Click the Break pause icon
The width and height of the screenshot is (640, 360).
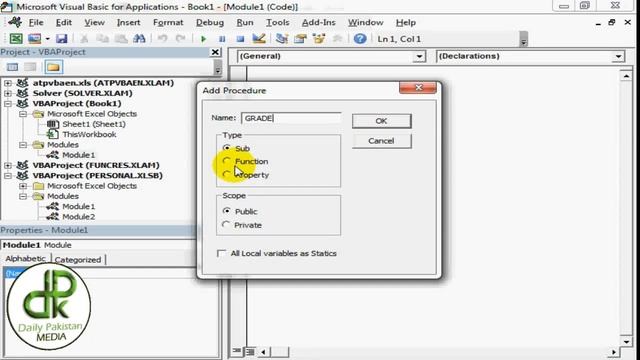click(222, 39)
